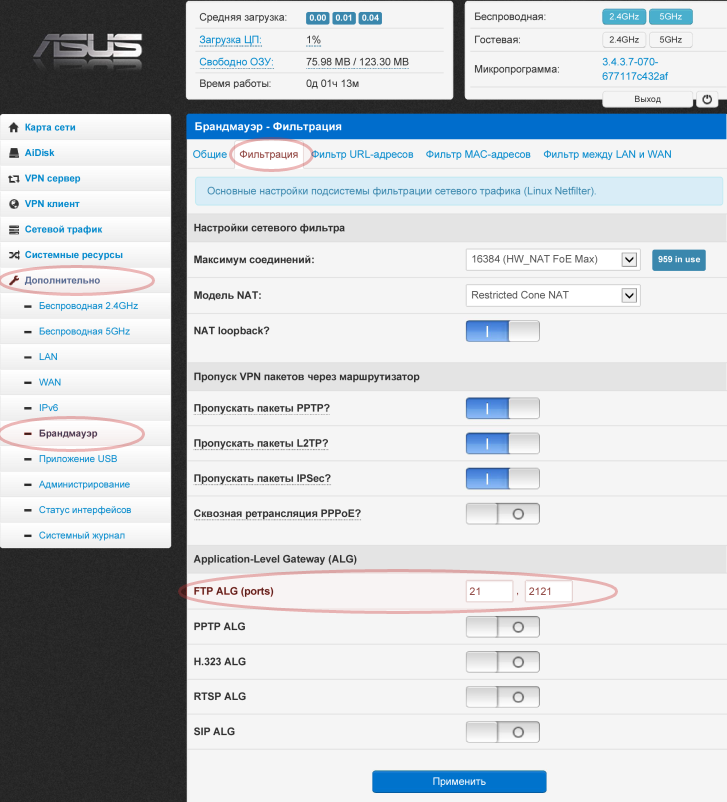Open Карта сети via home icon
The height and width of the screenshot is (802, 727).
tap(13, 128)
